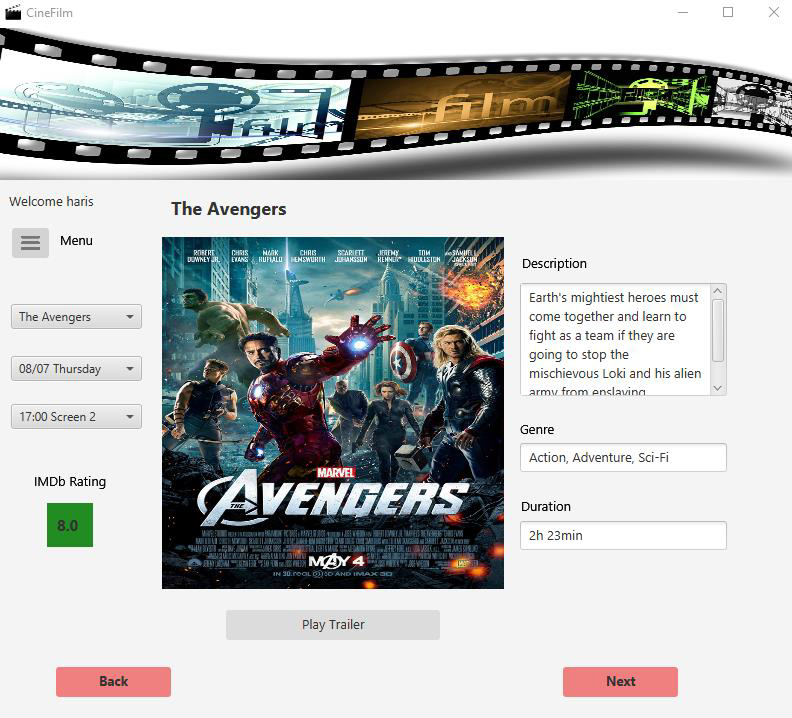Minimize the CineFilm window
Image resolution: width=792 pixels, height=718 pixels.
coord(683,12)
